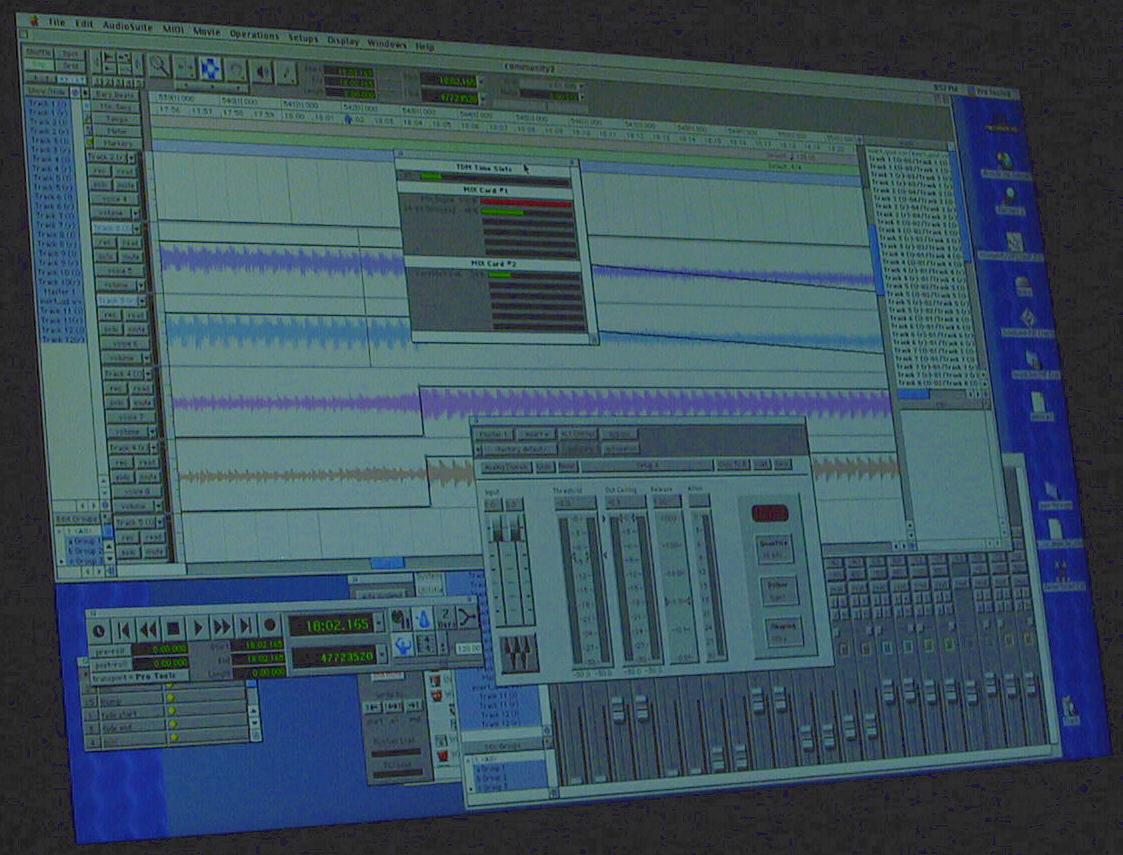This screenshot has width=1123, height=855.
Task: Click Fast Forward in the Transport window
Action: [x=222, y=627]
